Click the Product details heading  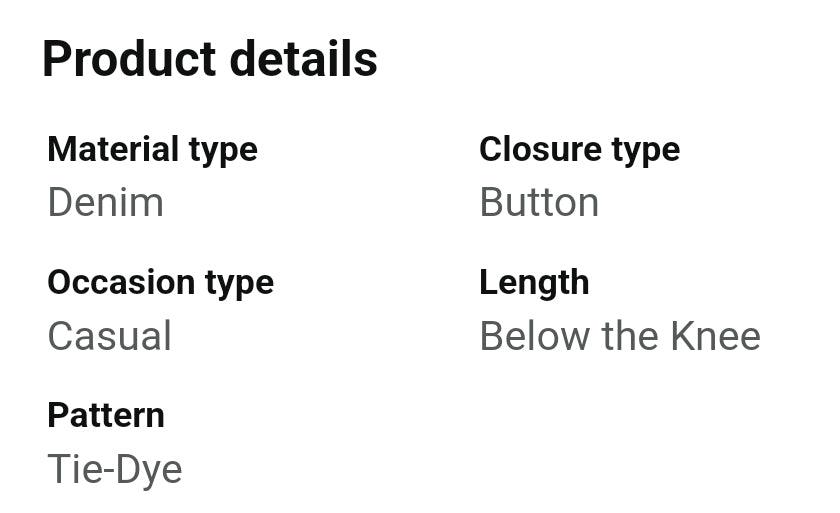pos(210,60)
